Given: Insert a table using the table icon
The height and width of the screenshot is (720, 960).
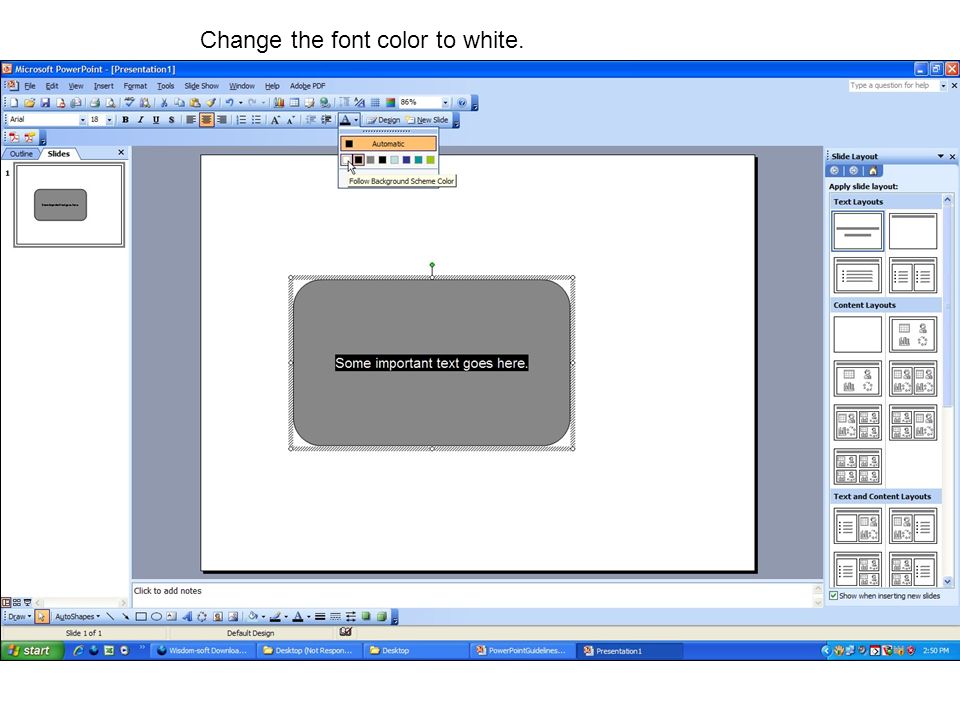Looking at the screenshot, I should click(x=294, y=103).
